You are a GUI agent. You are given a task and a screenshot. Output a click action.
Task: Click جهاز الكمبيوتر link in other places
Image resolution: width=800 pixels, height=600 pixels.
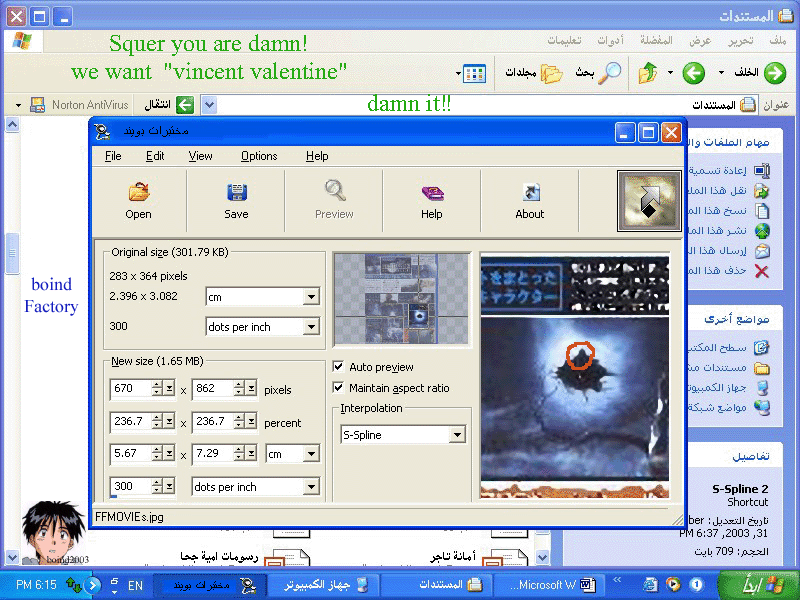[716, 388]
